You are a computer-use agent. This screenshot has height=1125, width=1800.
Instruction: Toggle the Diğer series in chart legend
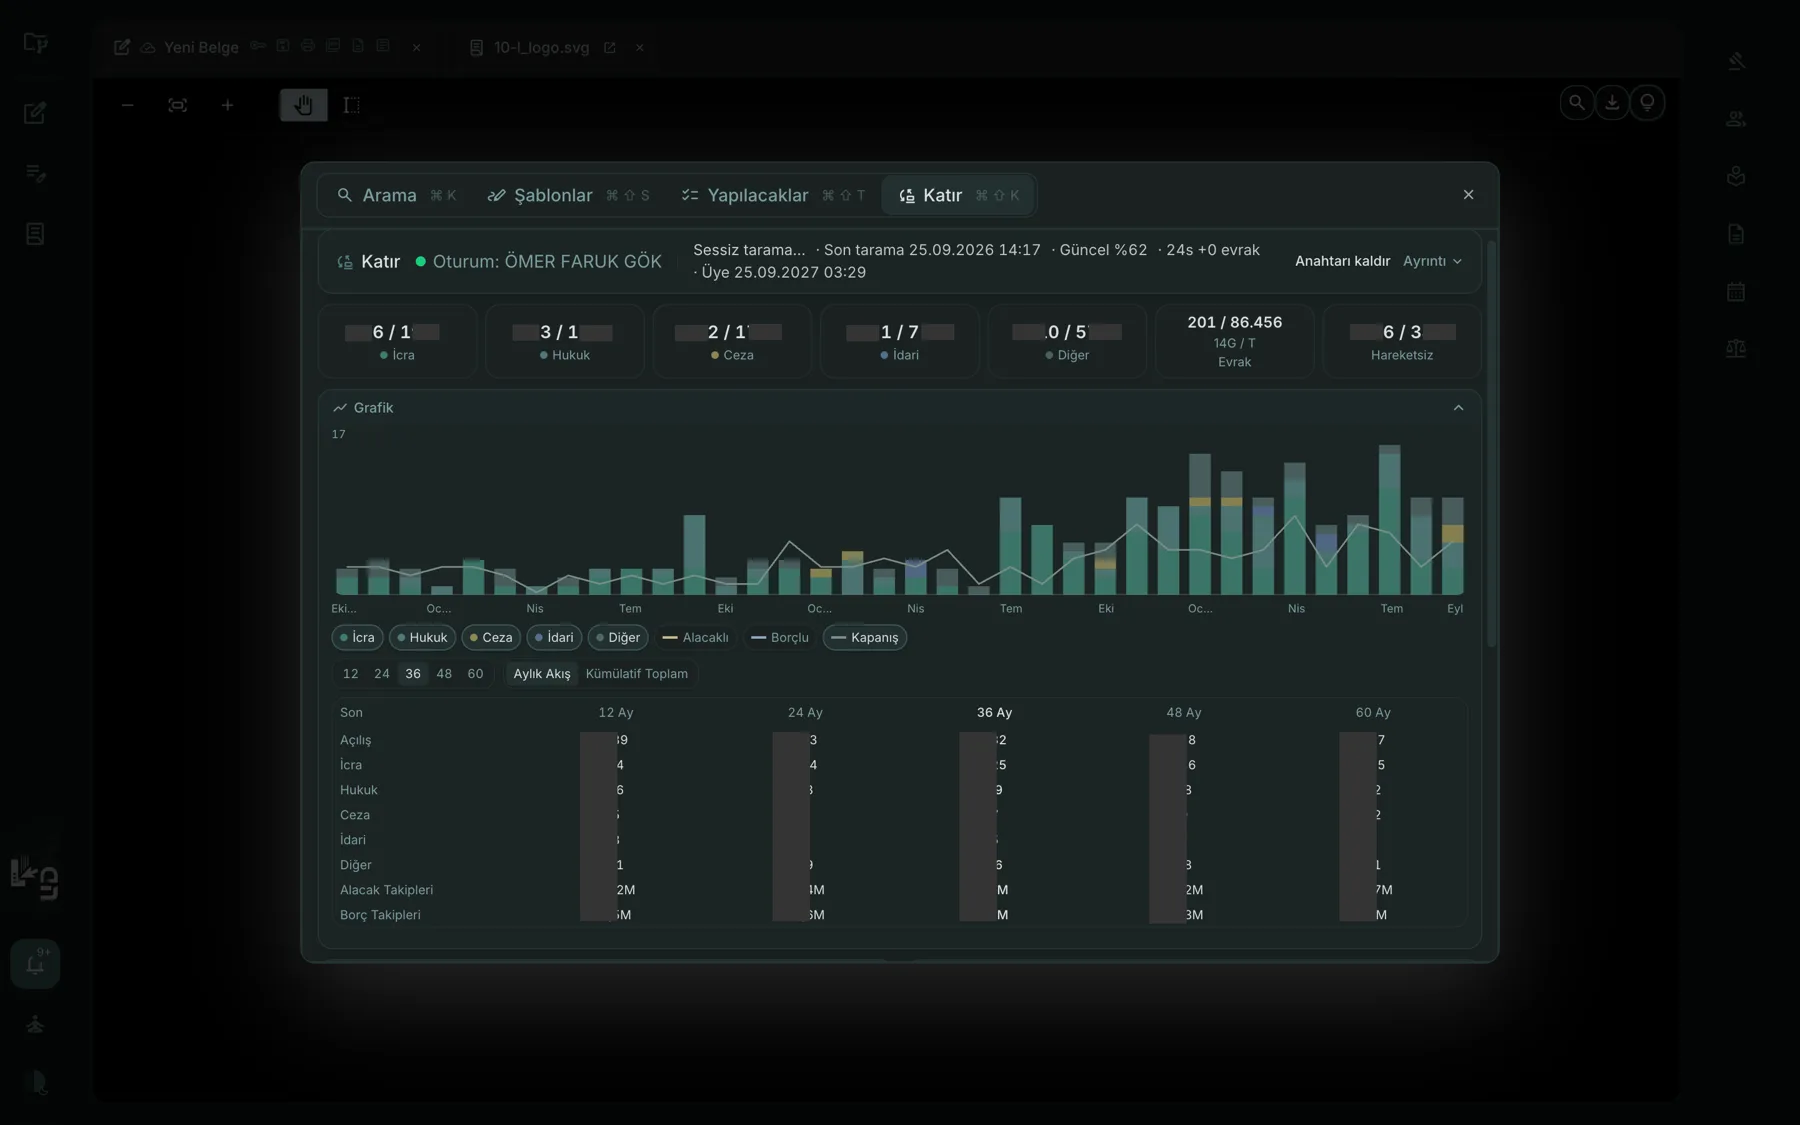(x=618, y=637)
